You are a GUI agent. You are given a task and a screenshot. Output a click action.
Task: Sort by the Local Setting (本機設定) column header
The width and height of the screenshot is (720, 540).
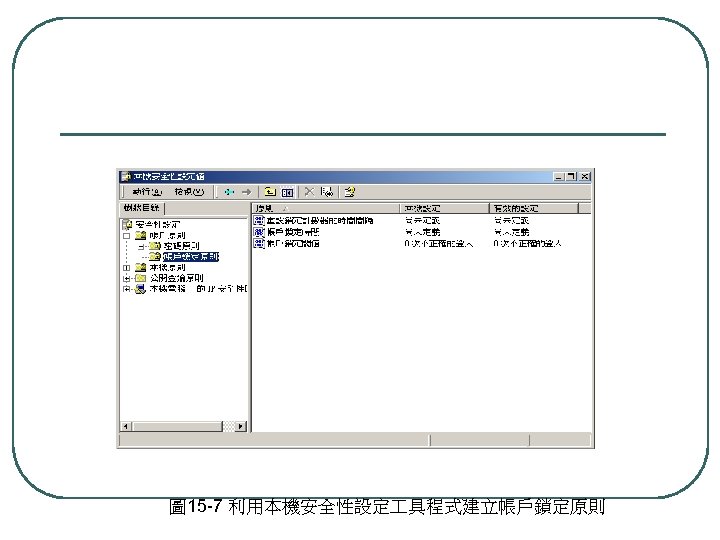click(x=444, y=208)
